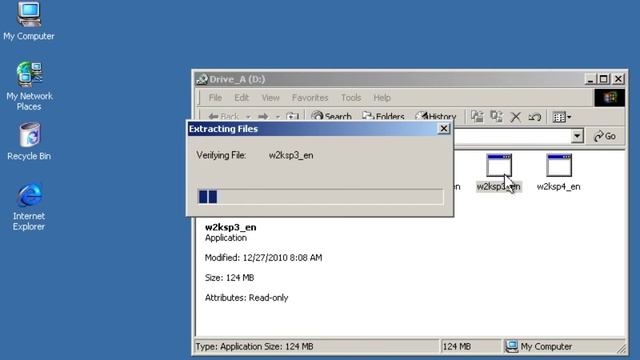Click the extraction progress bar
640x360 pixels.
pos(320,197)
